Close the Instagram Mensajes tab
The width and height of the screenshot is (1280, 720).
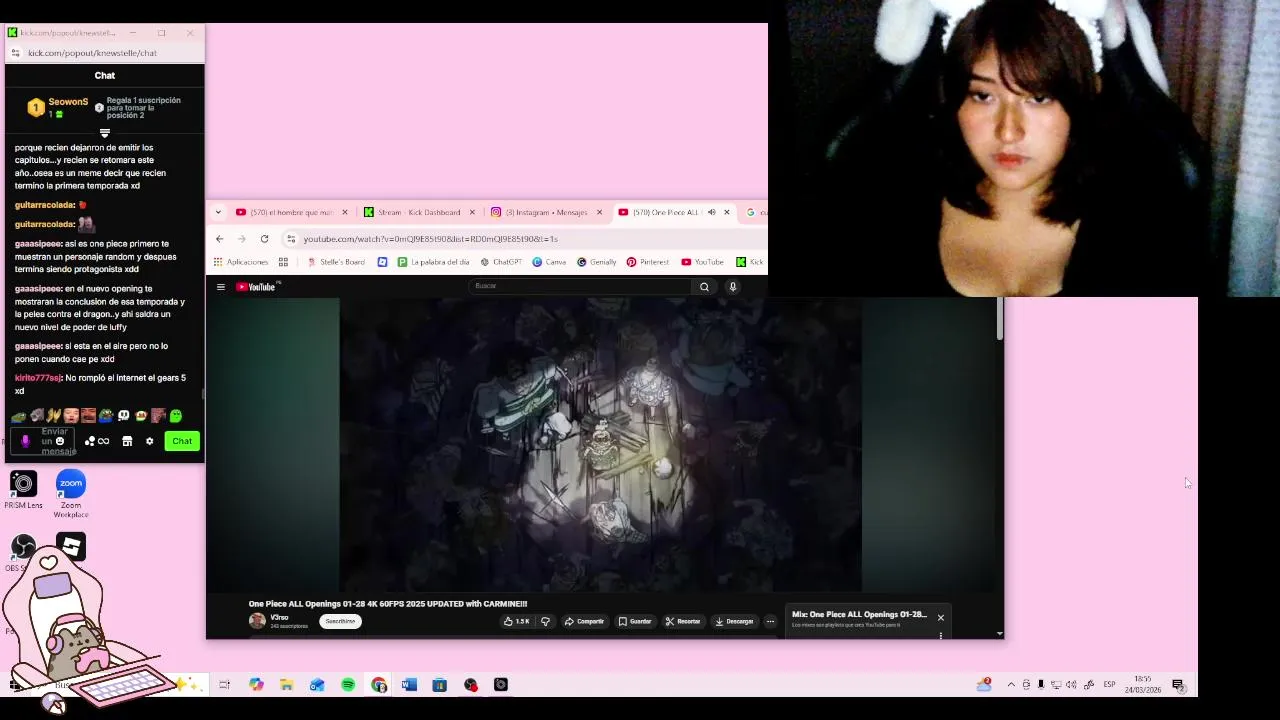[599, 212]
